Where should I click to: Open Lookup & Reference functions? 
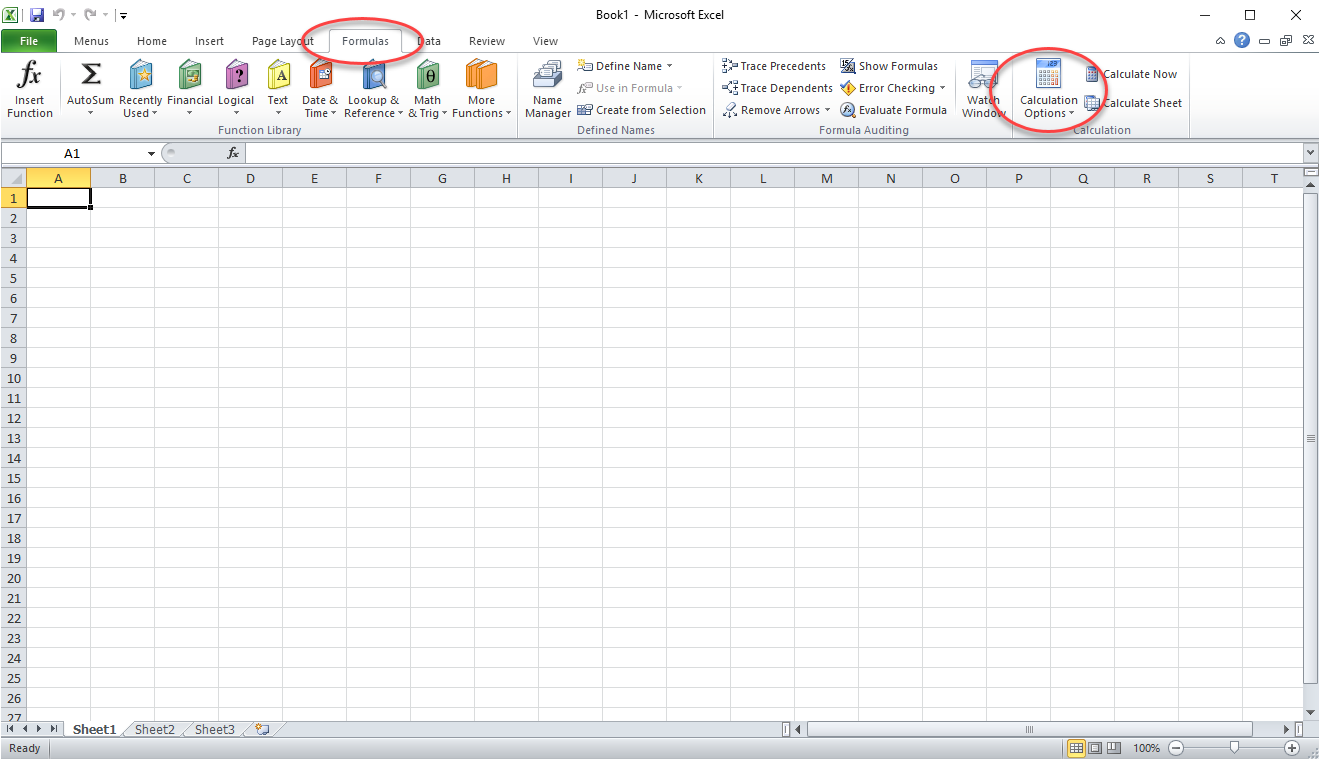click(373, 89)
